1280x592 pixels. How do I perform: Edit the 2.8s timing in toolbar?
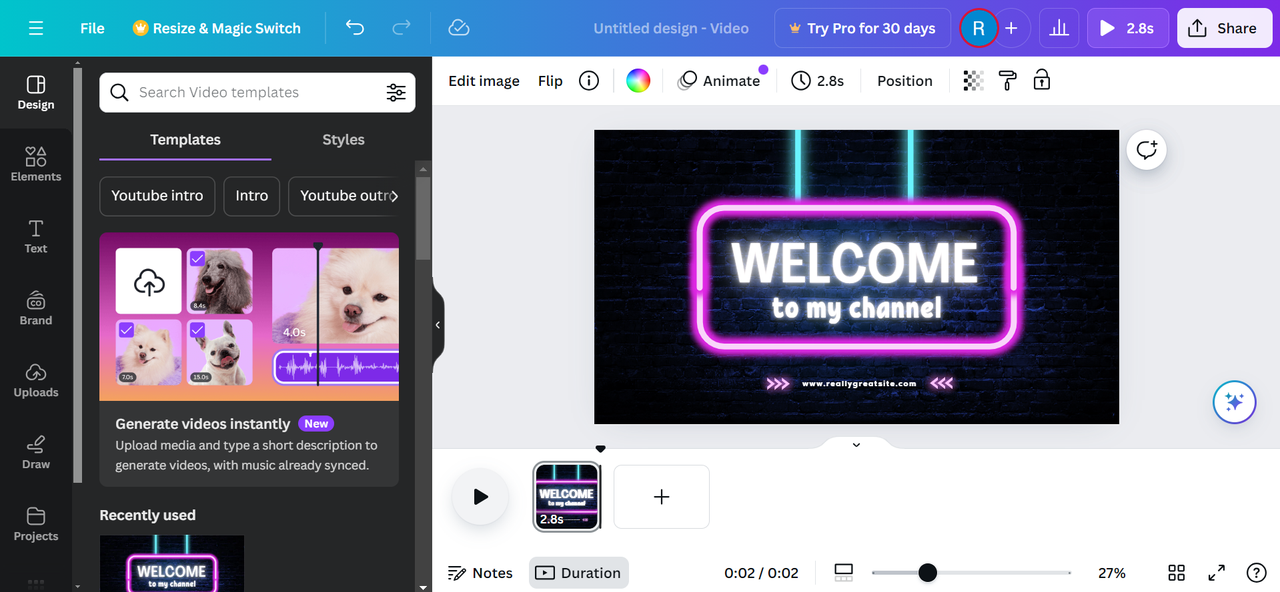[818, 81]
